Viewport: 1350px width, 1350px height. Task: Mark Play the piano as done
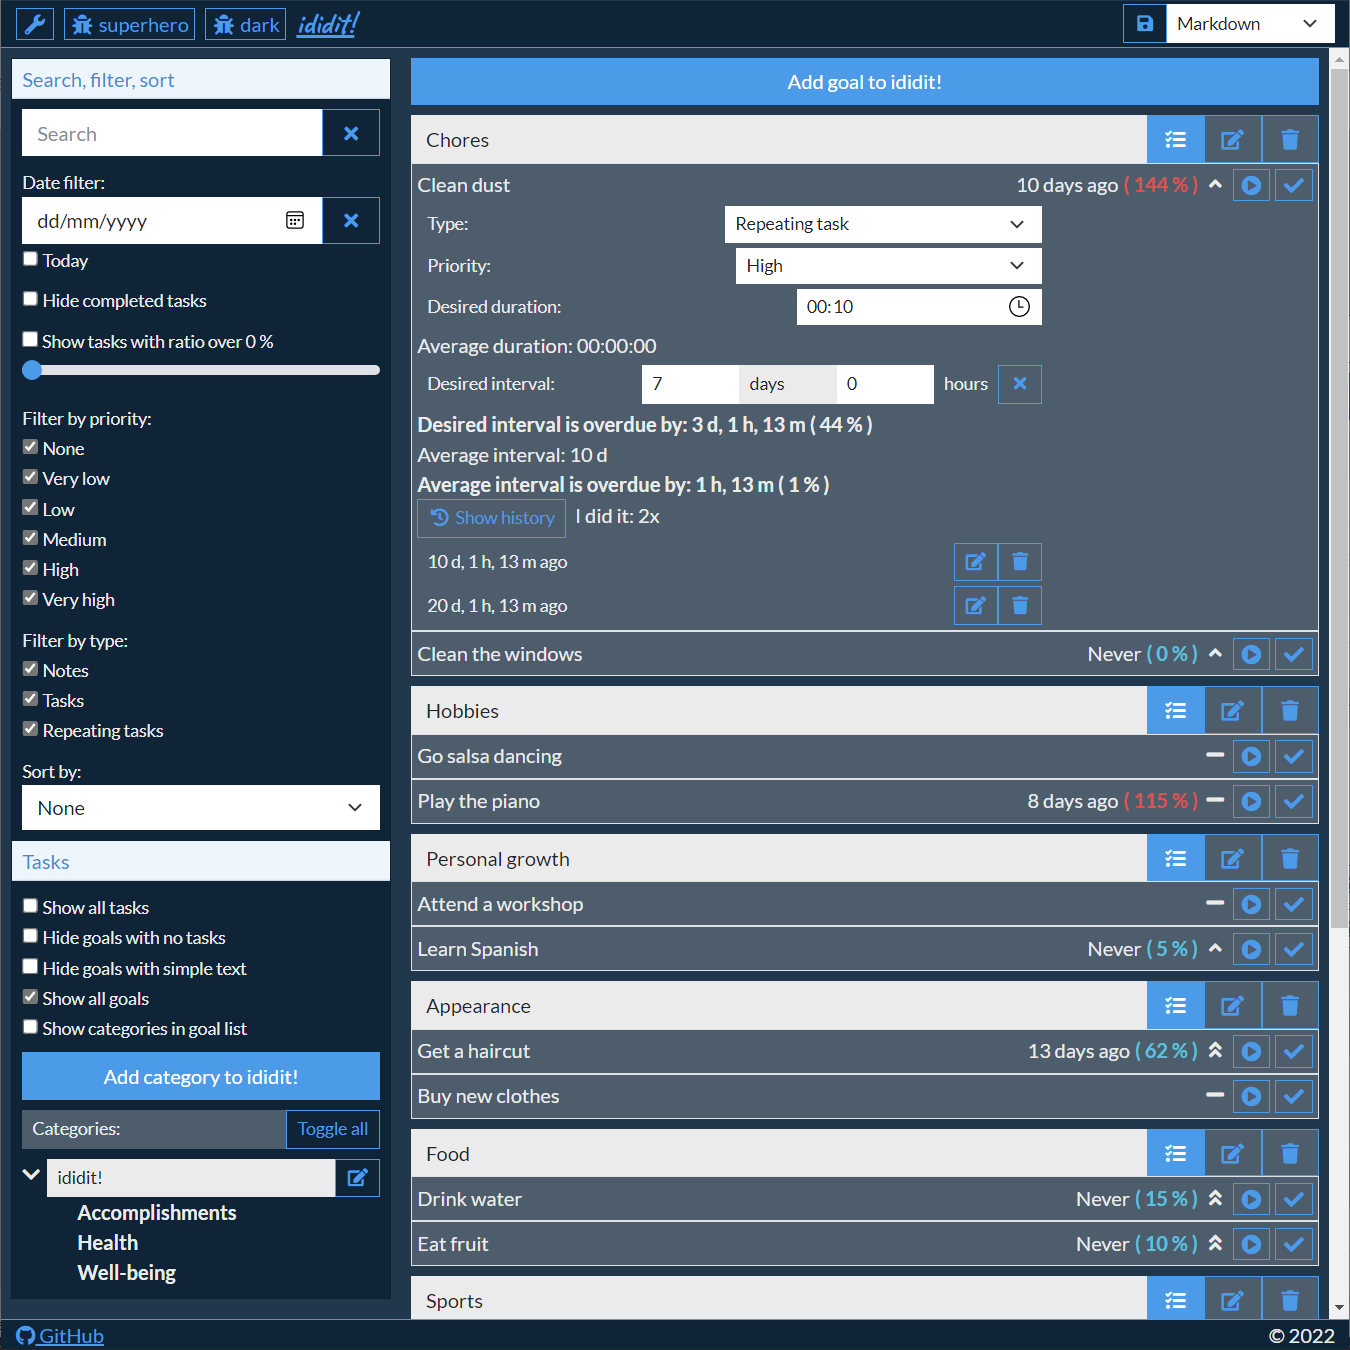pyautogui.click(x=1294, y=801)
